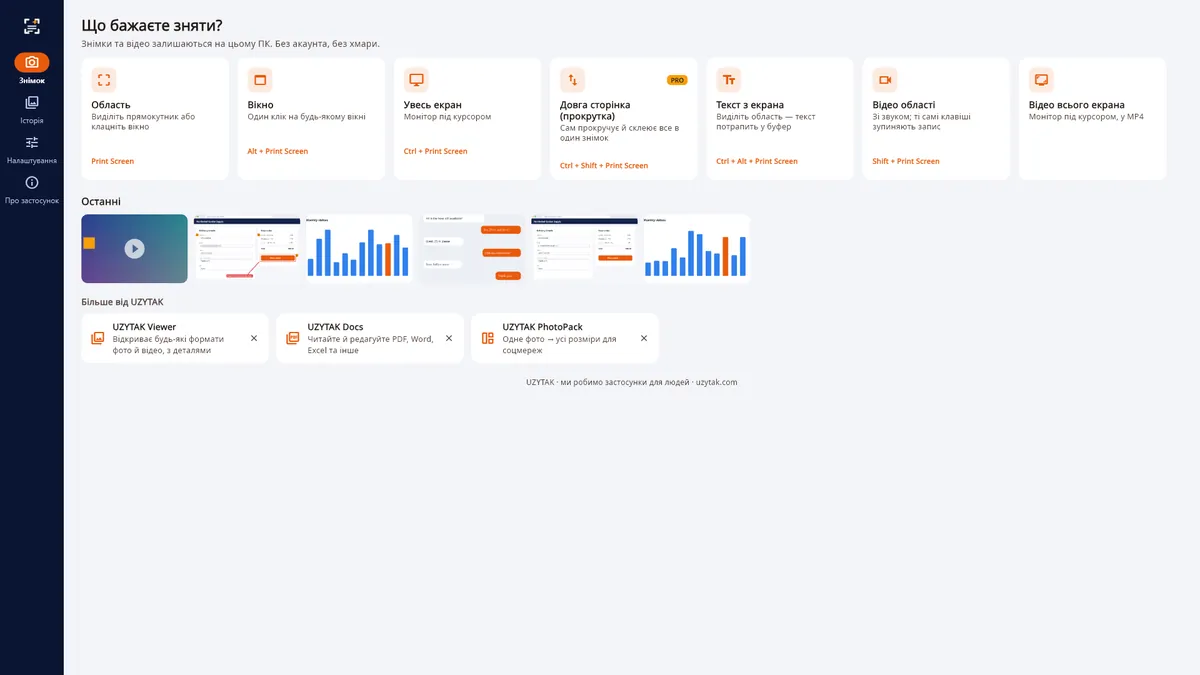1200x675 pixels.
Task: Play the recent video recording thumbnail
Action: [134, 248]
